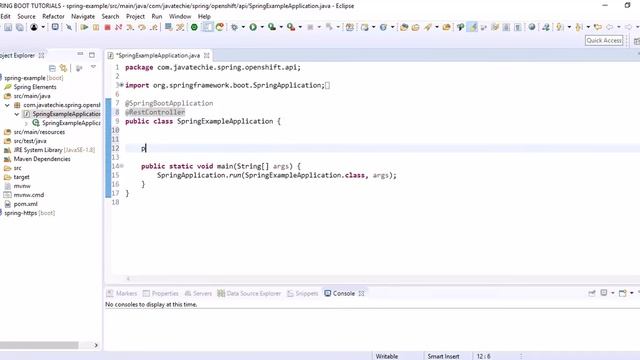Image resolution: width=640 pixels, height=360 pixels.
Task: Click the Open Perspective icon near Quick Access
Action: point(636,41)
